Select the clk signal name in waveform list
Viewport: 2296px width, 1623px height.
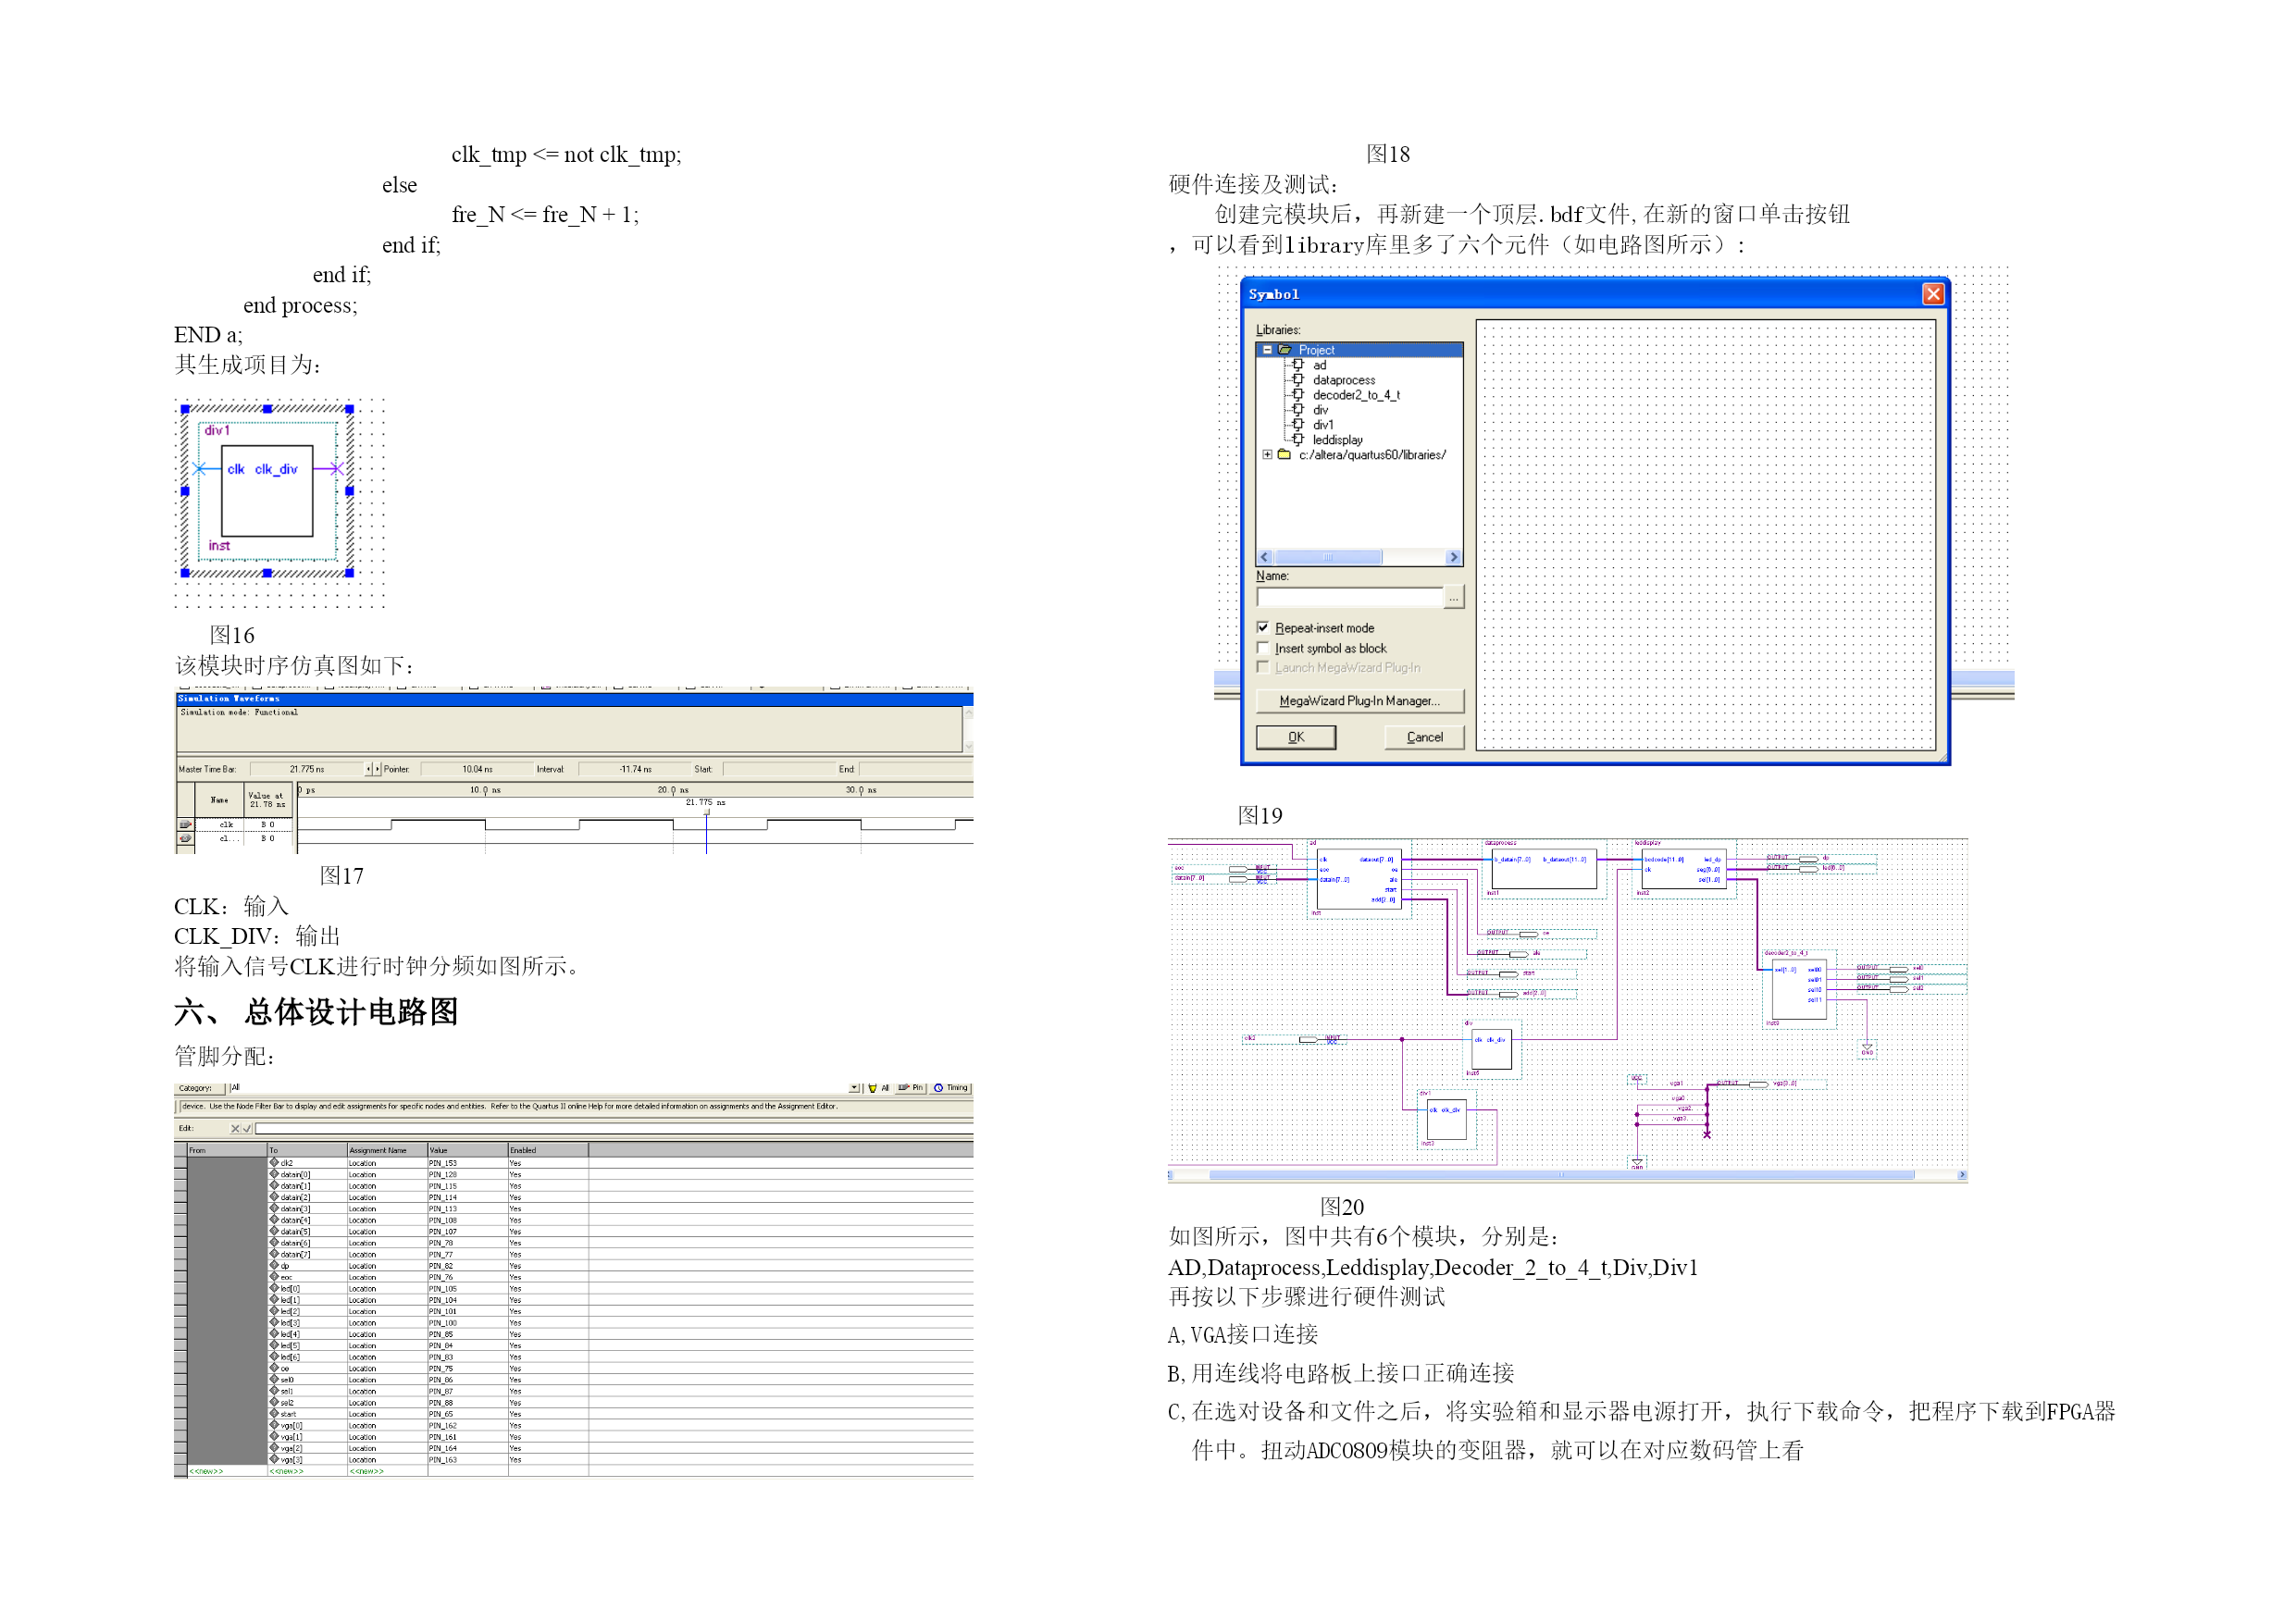(x=226, y=825)
